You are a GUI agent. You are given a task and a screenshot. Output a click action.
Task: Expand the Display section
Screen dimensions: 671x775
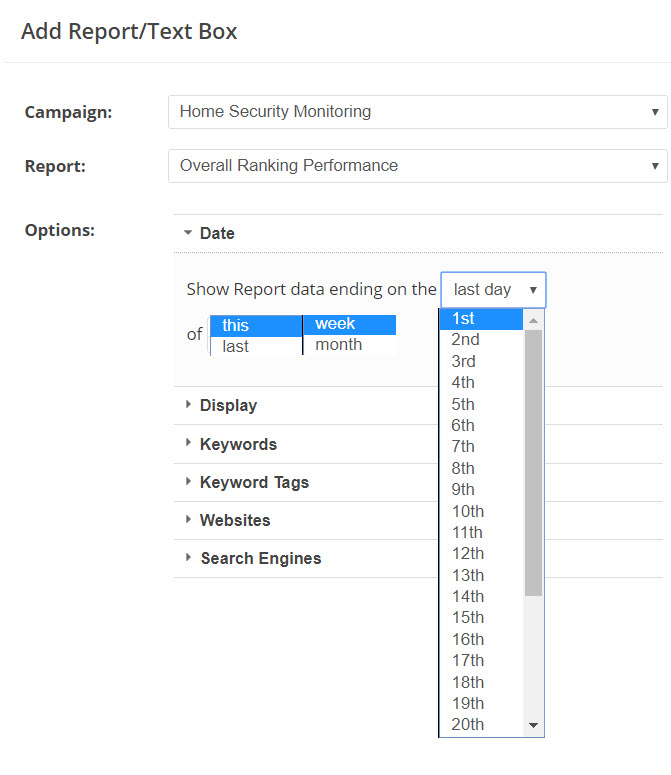228,406
